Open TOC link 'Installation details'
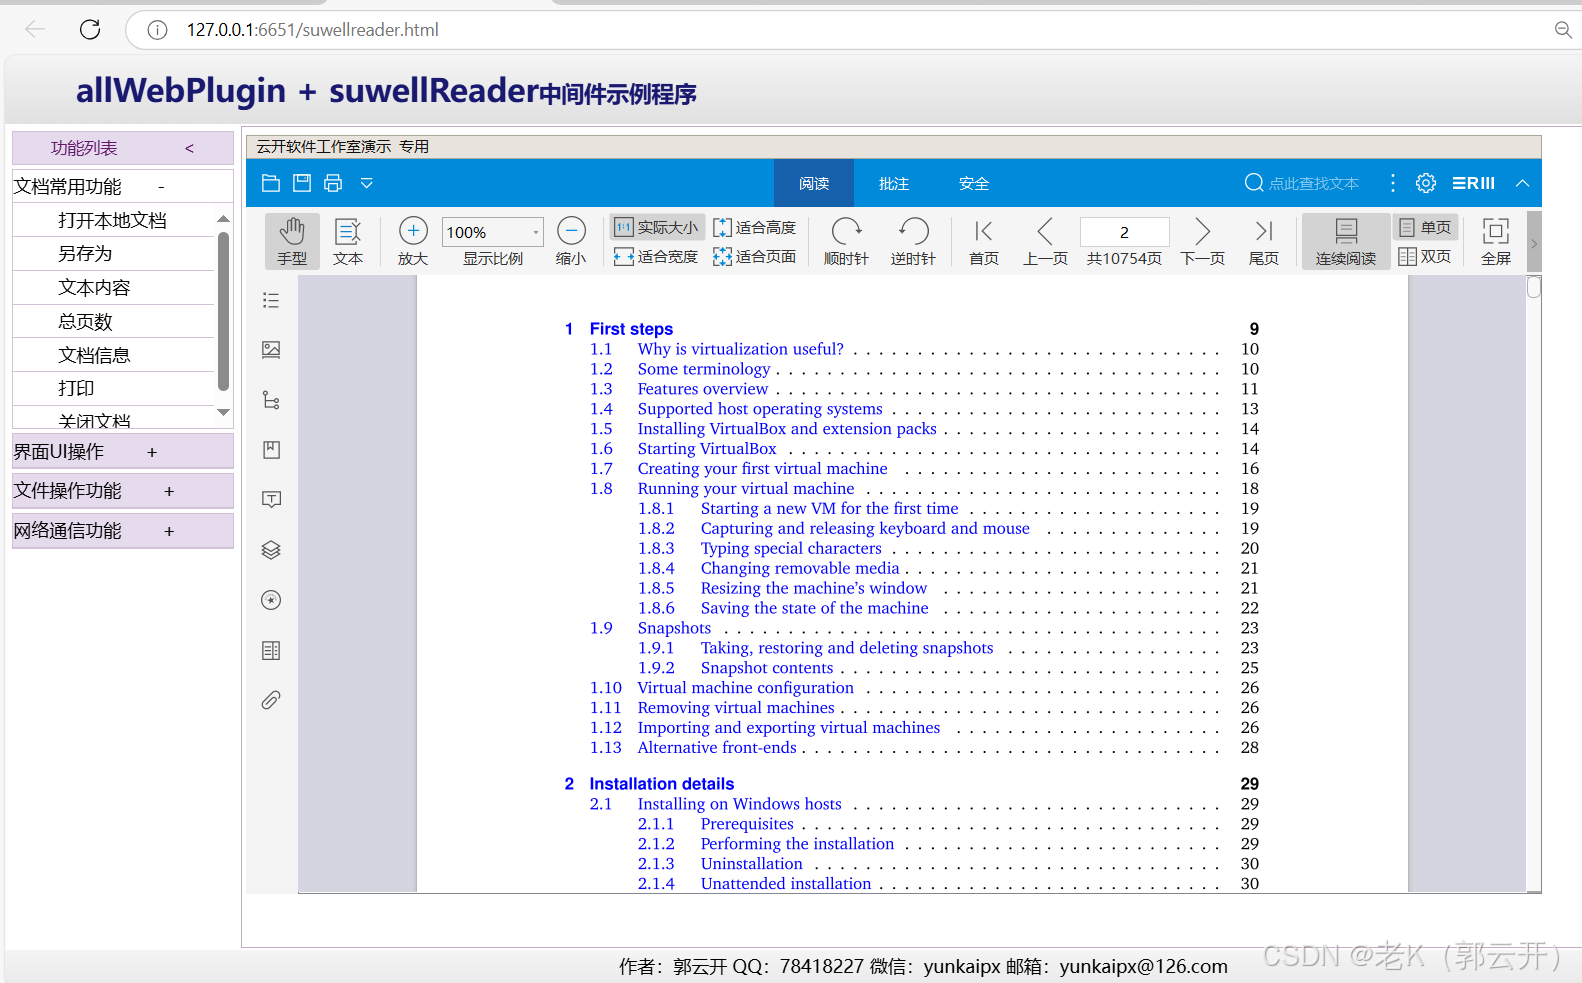The width and height of the screenshot is (1582, 983). [662, 784]
